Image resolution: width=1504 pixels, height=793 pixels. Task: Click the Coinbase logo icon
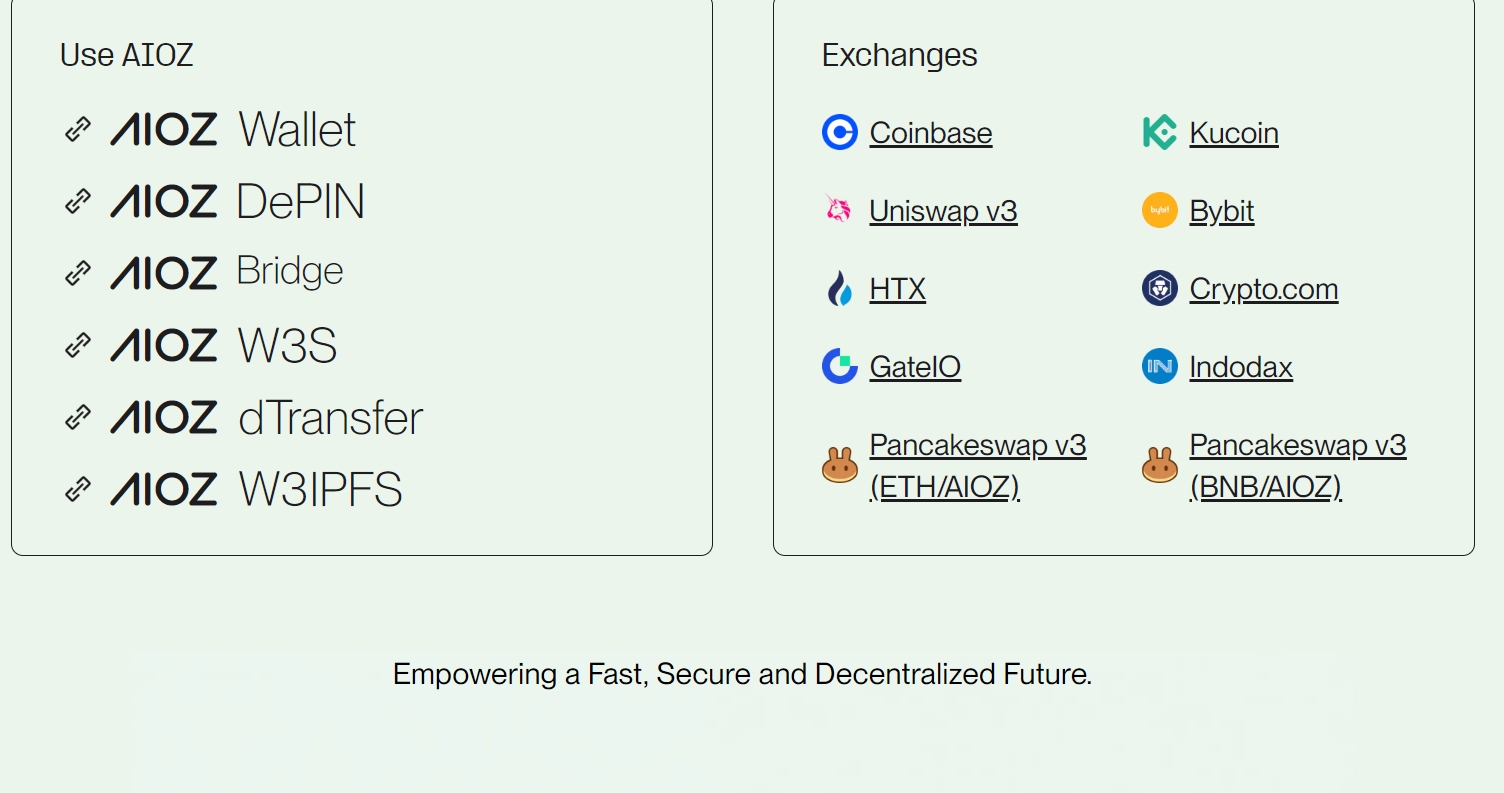click(840, 132)
